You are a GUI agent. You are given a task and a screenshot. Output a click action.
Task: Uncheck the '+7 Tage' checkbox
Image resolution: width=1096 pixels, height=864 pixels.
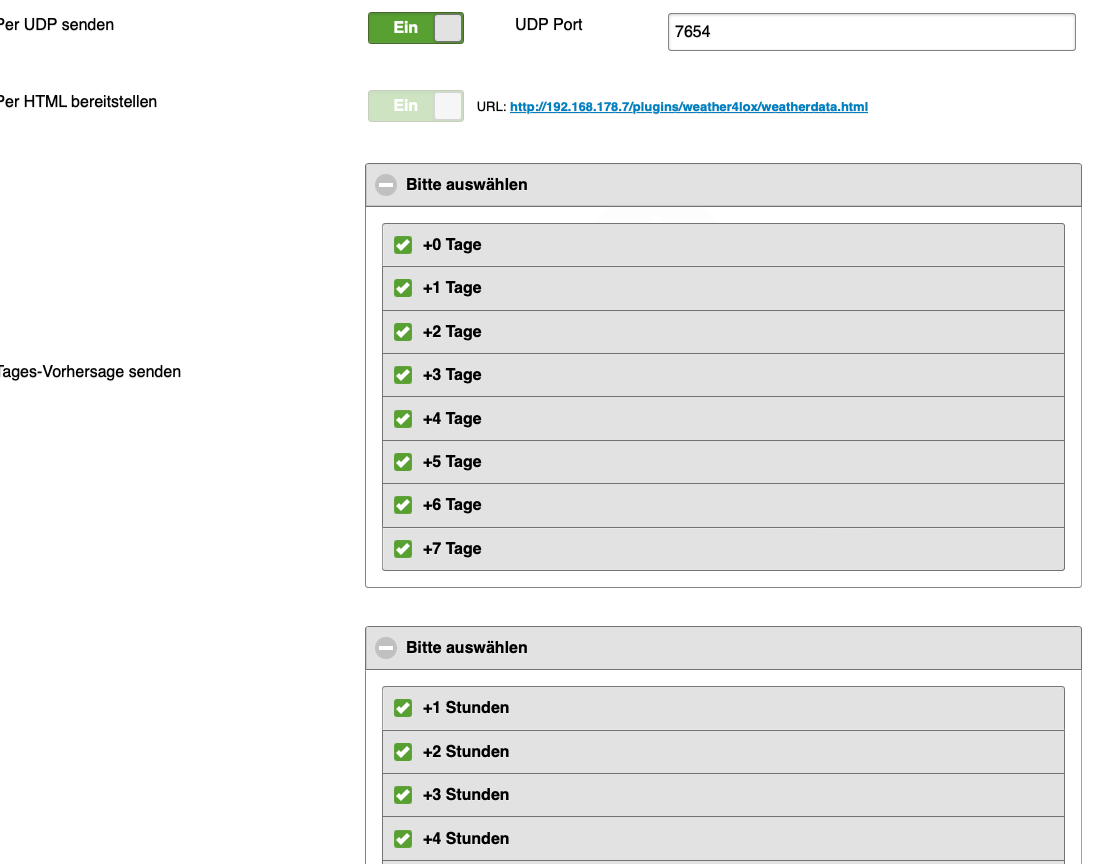403,549
